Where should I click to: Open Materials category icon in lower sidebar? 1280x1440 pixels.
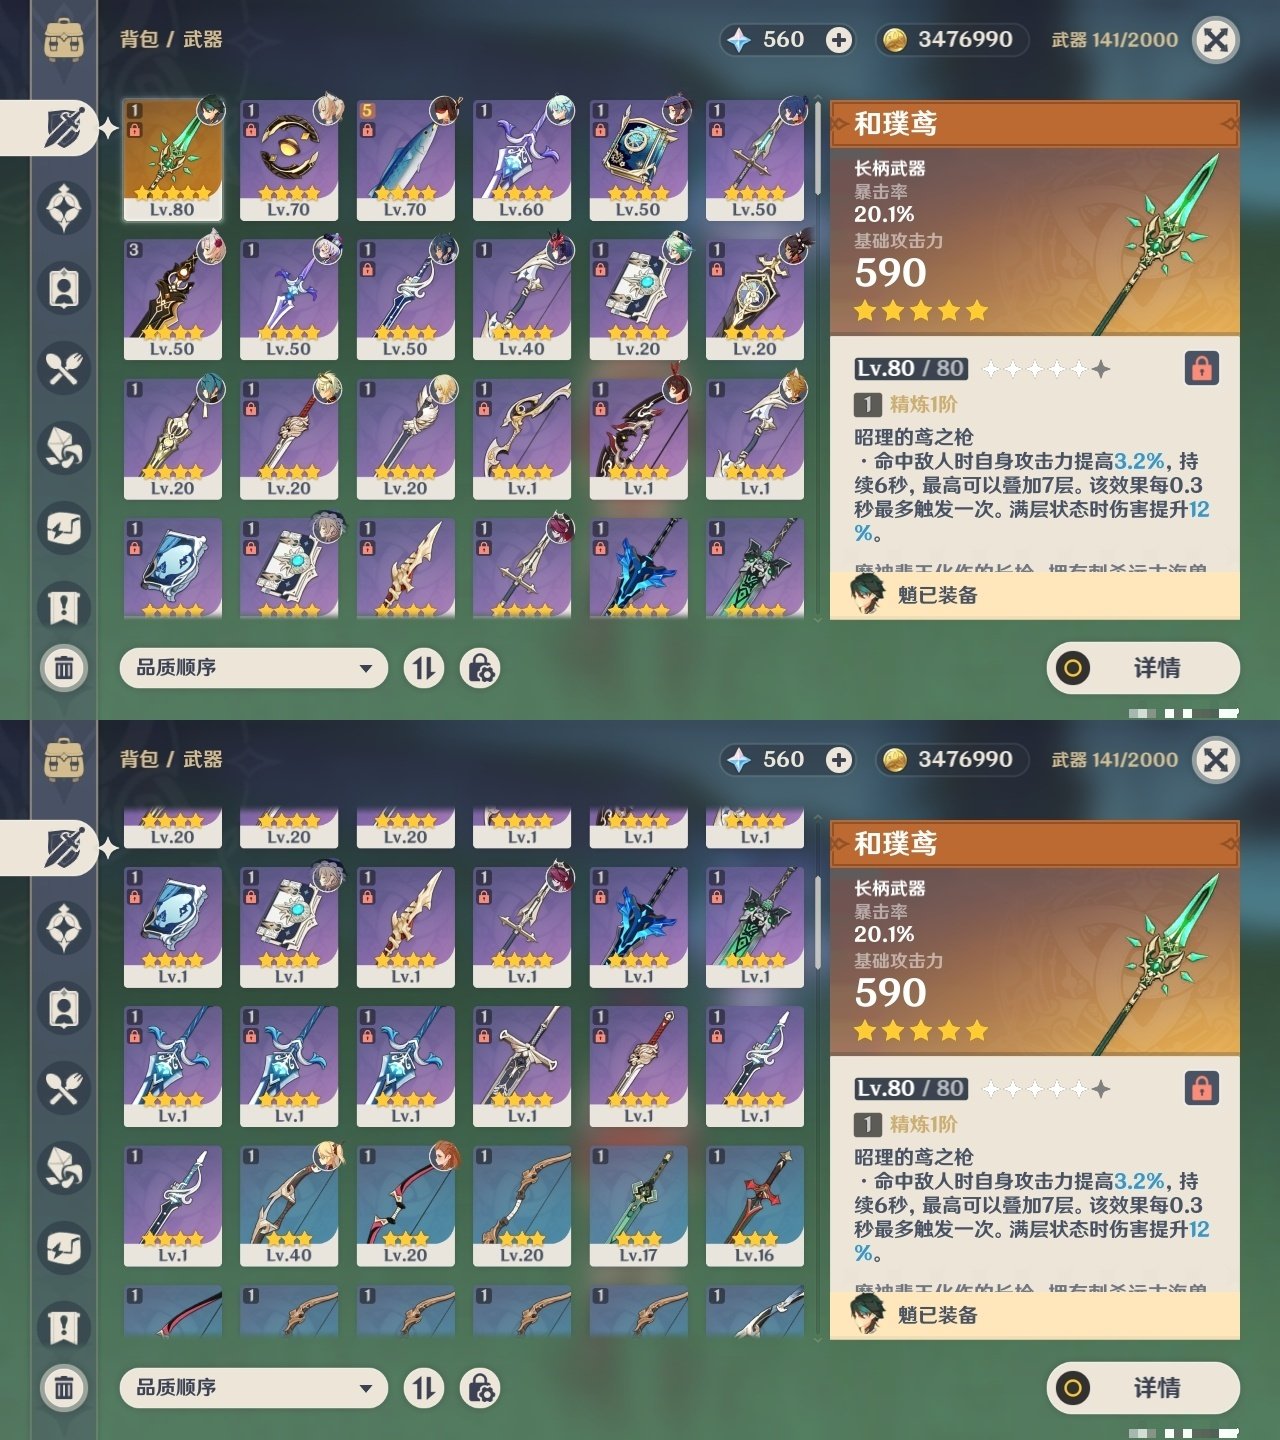tap(64, 1168)
